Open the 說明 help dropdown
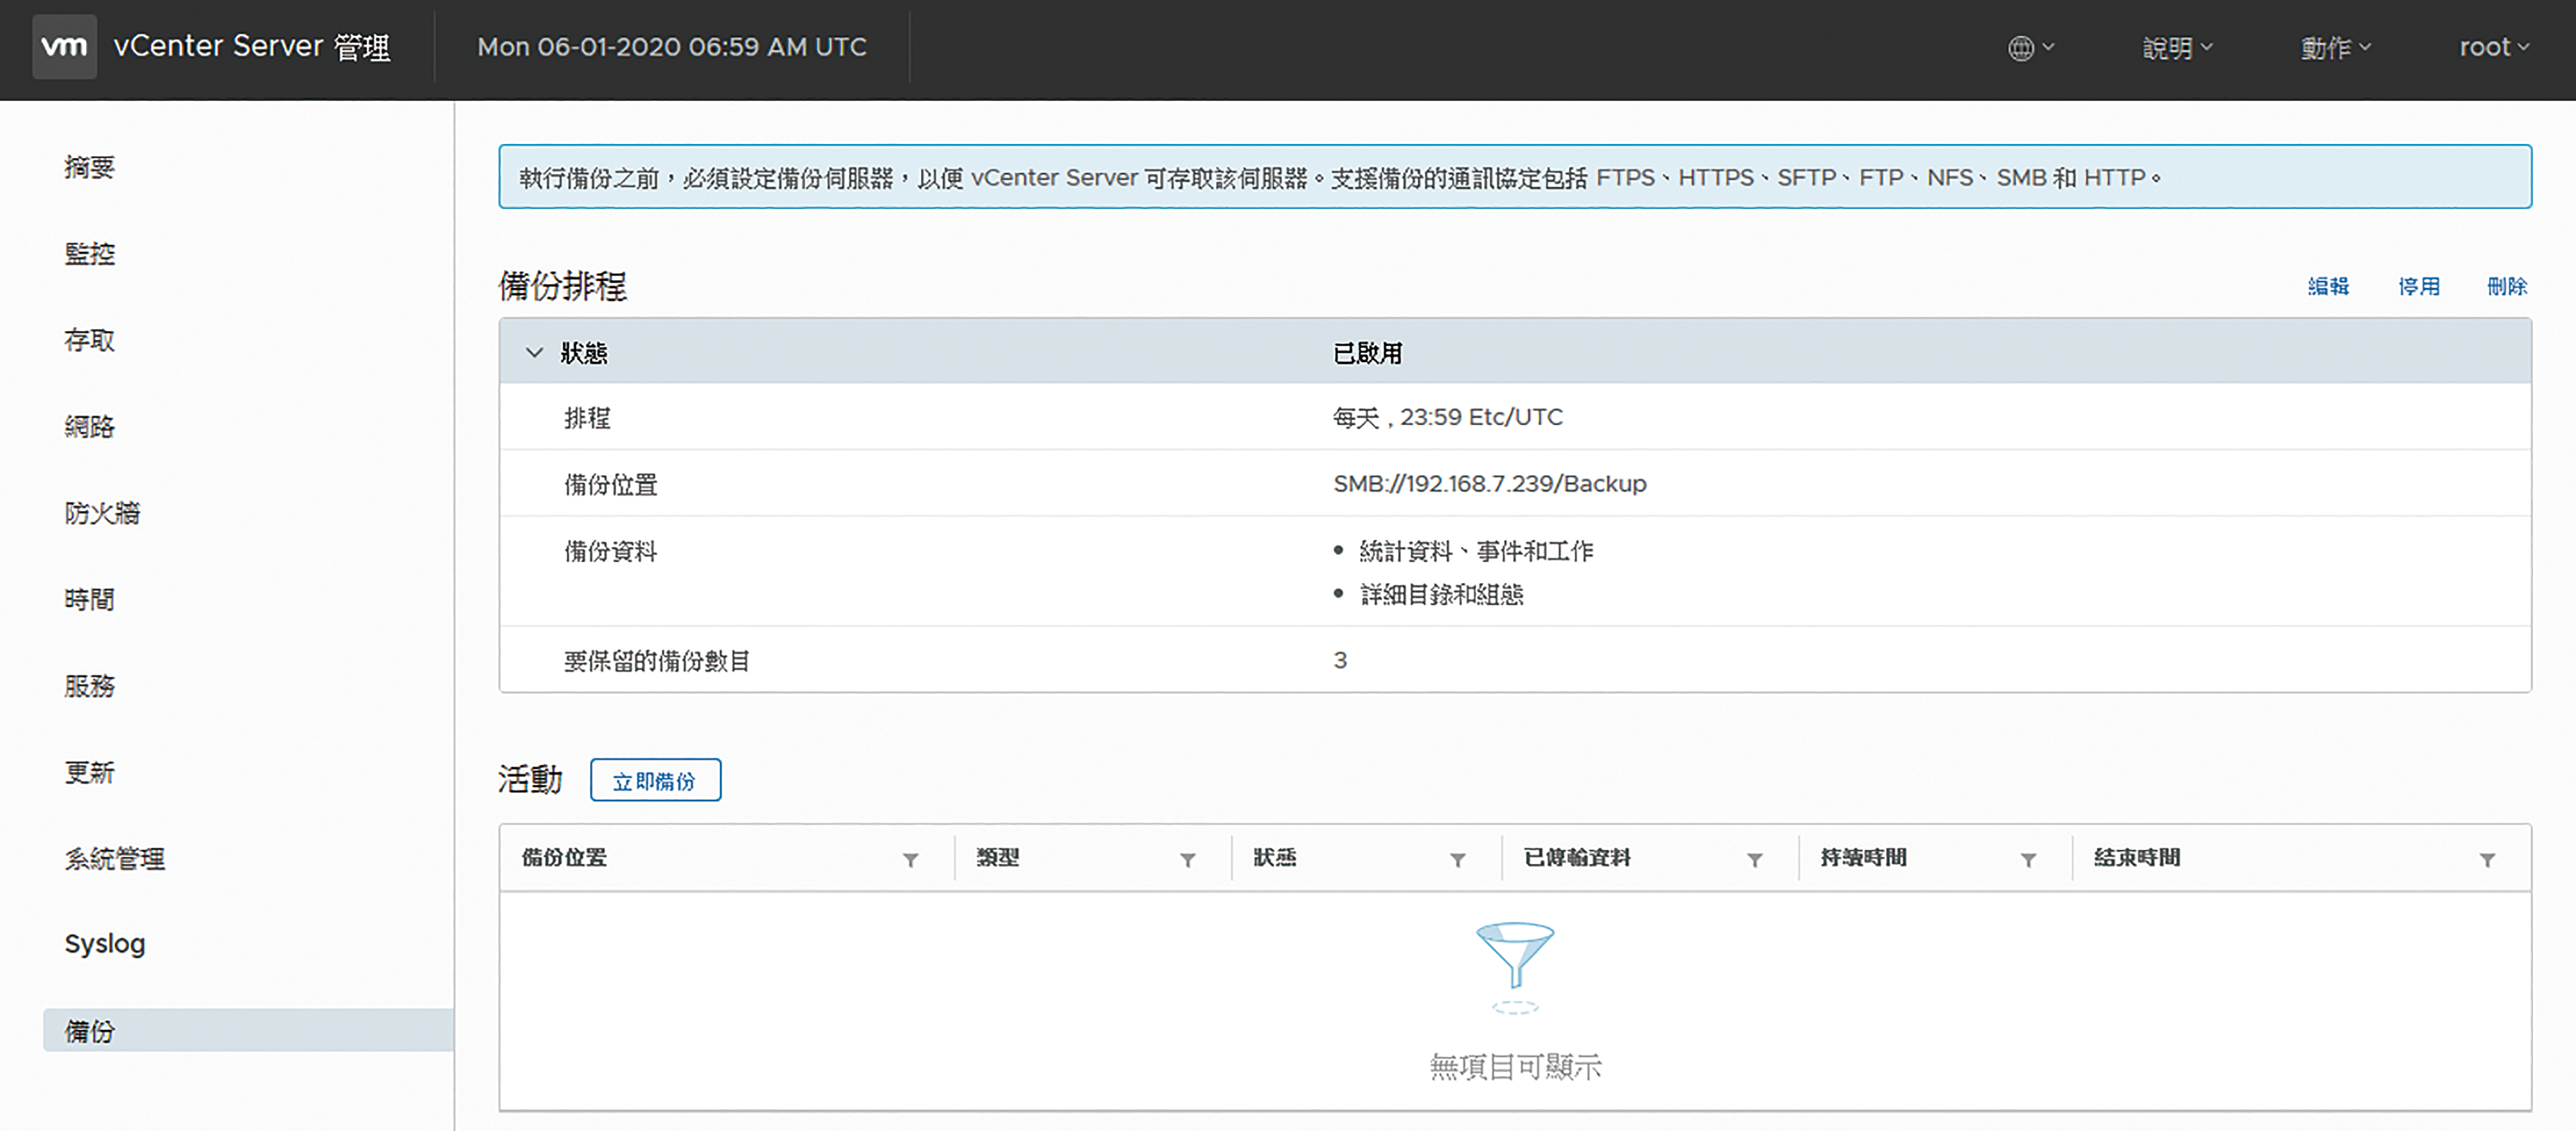This screenshot has width=2576, height=1131. (2177, 47)
